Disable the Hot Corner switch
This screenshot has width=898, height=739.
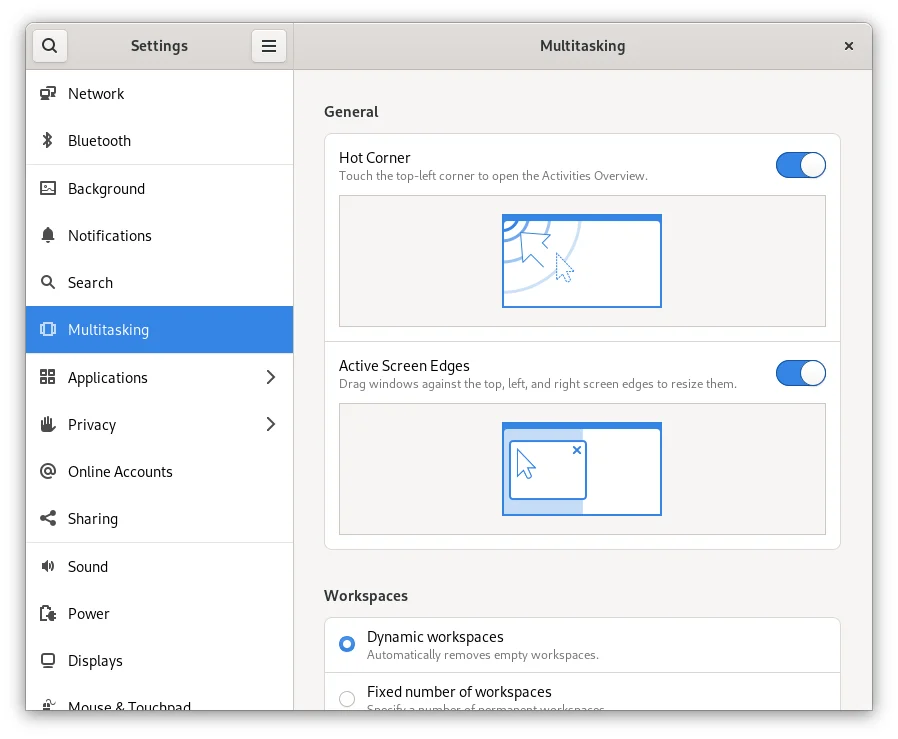tap(800, 166)
